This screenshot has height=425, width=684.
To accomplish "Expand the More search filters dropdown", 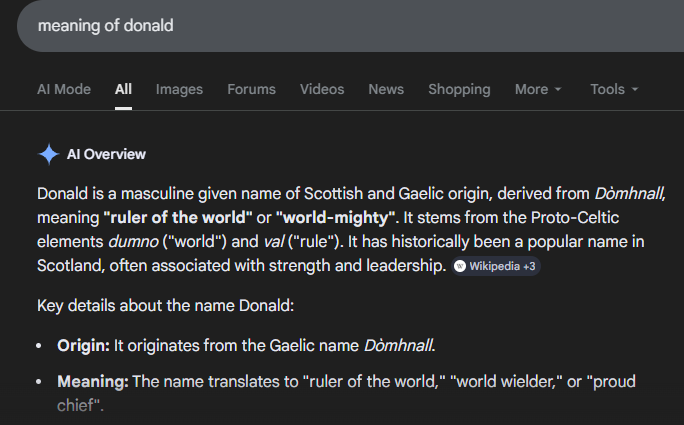I will tap(538, 89).
